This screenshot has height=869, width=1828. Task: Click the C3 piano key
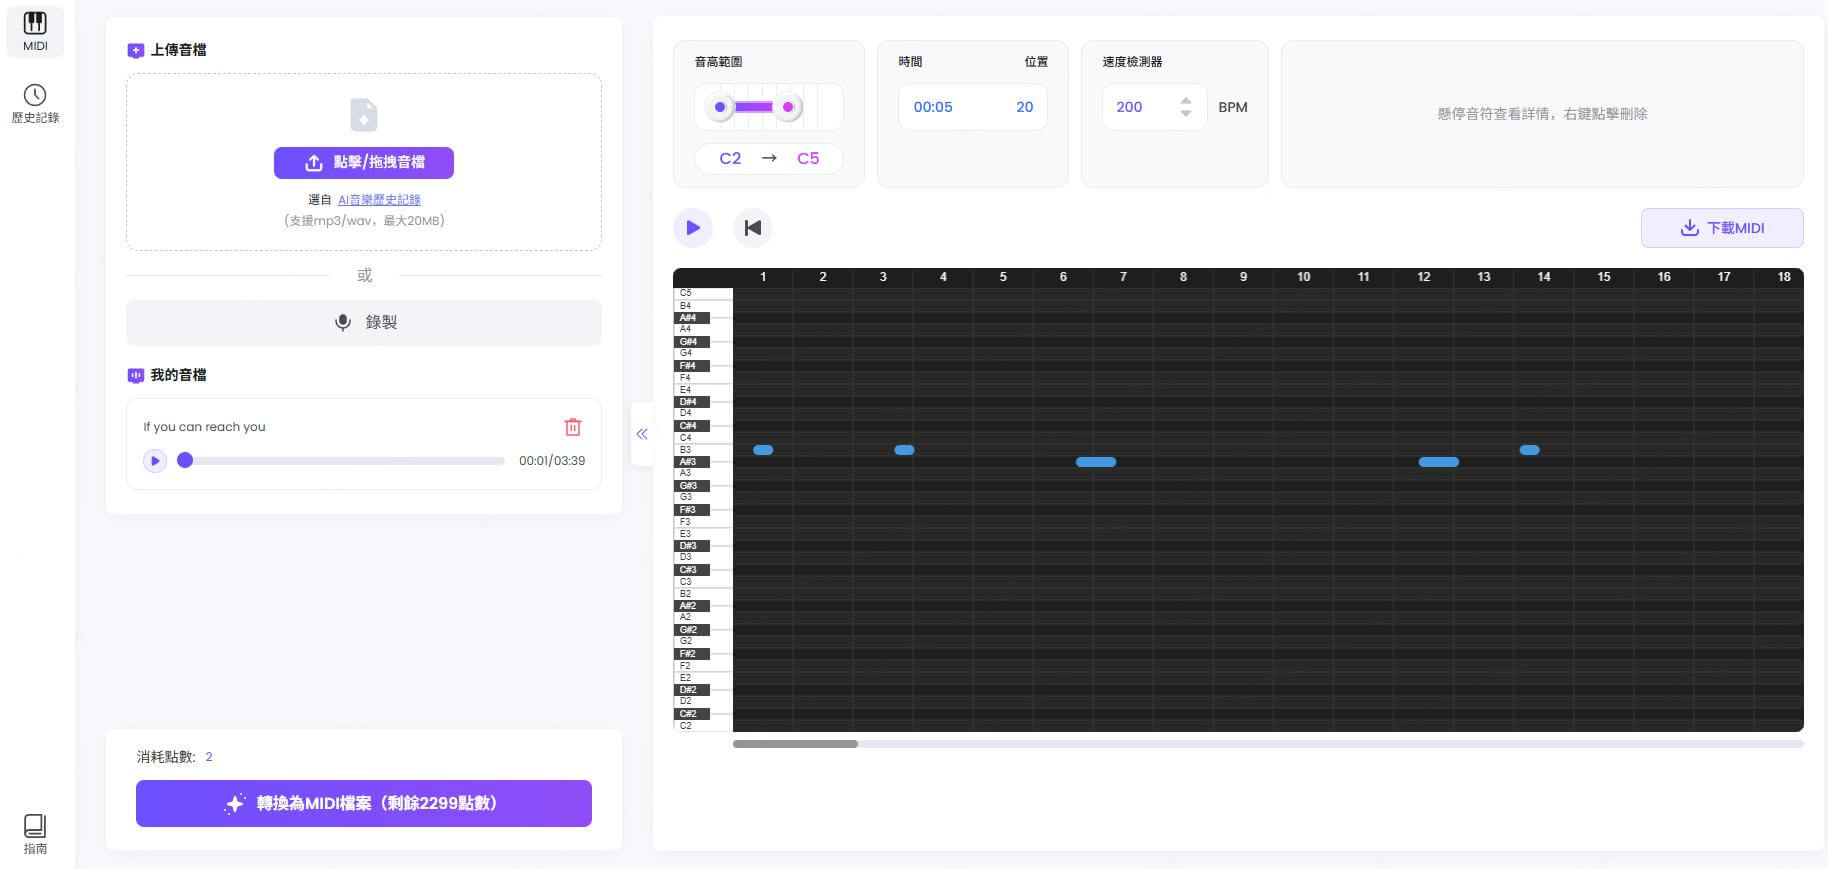[703, 582]
